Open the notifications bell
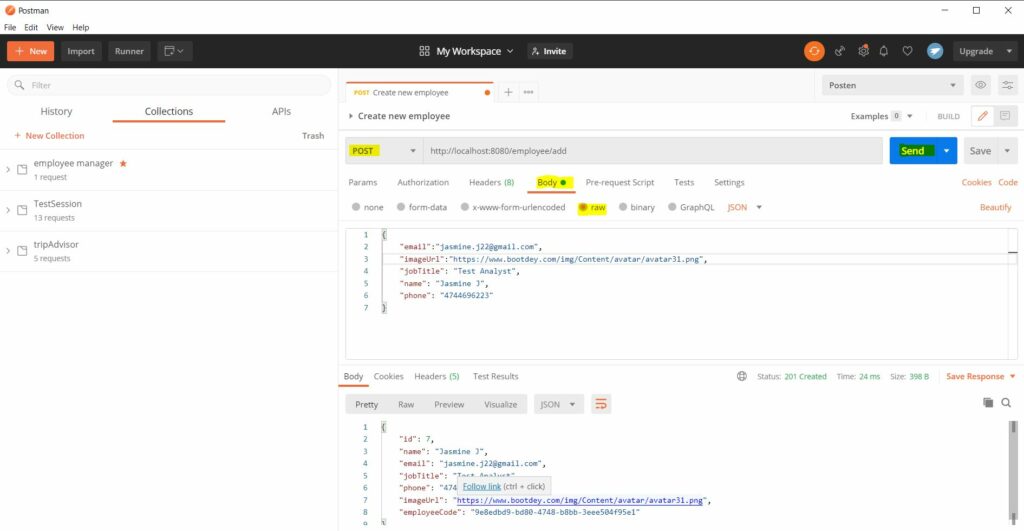1024x531 pixels. click(x=884, y=51)
